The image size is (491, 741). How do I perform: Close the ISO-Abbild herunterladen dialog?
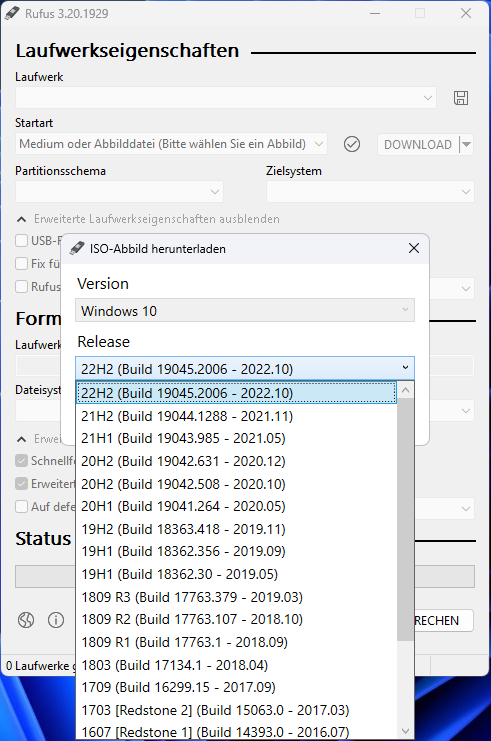point(413,248)
